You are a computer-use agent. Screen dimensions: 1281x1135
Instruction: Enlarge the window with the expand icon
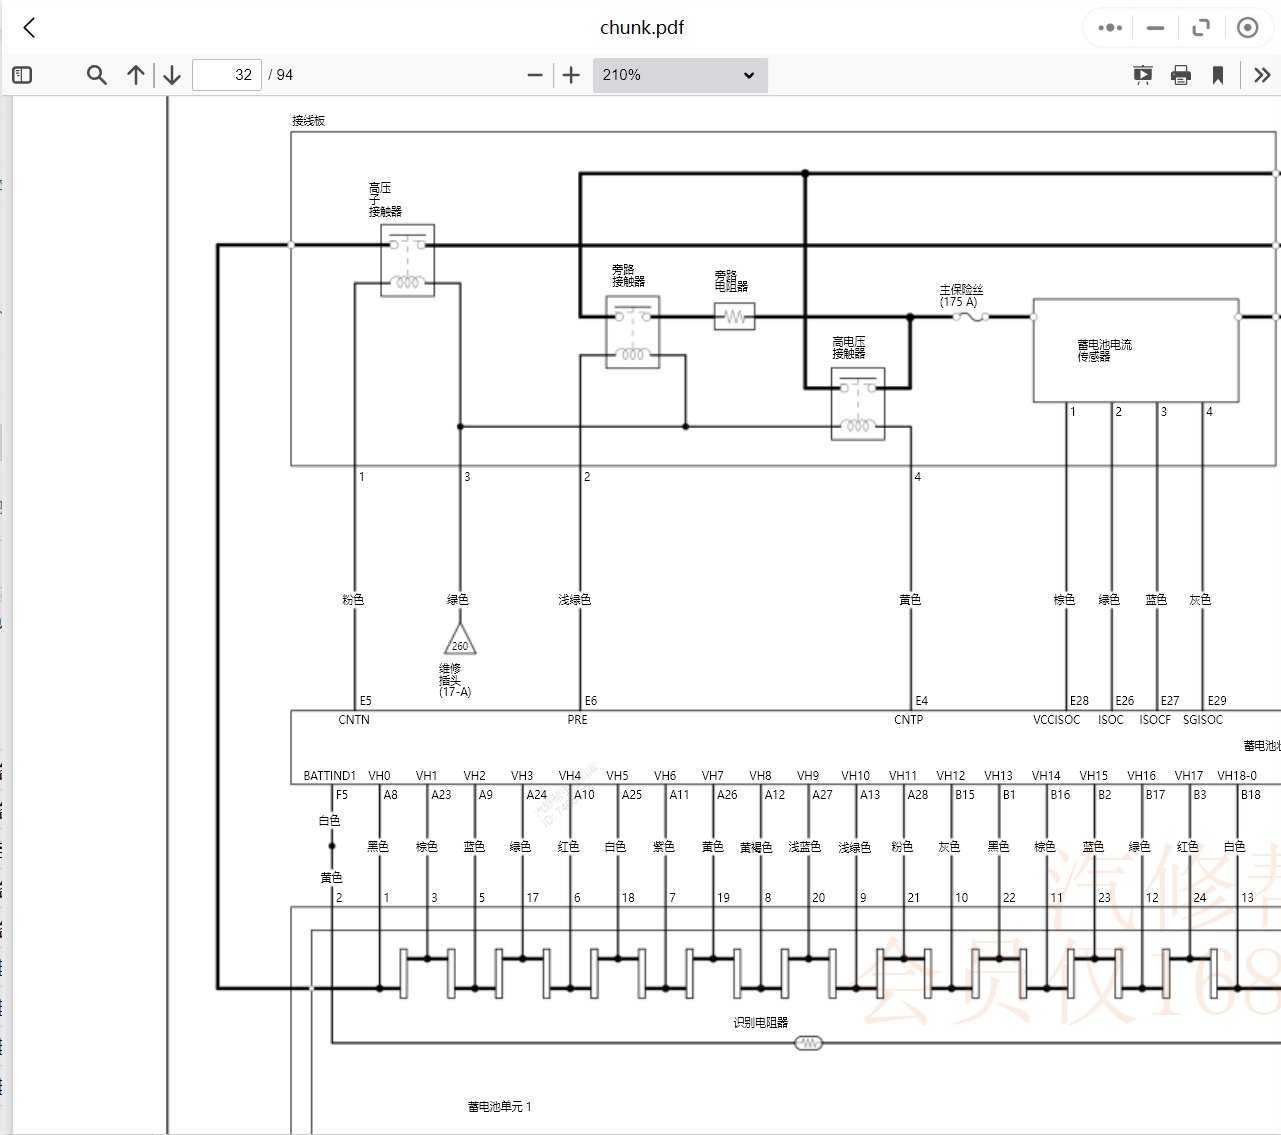[1201, 28]
